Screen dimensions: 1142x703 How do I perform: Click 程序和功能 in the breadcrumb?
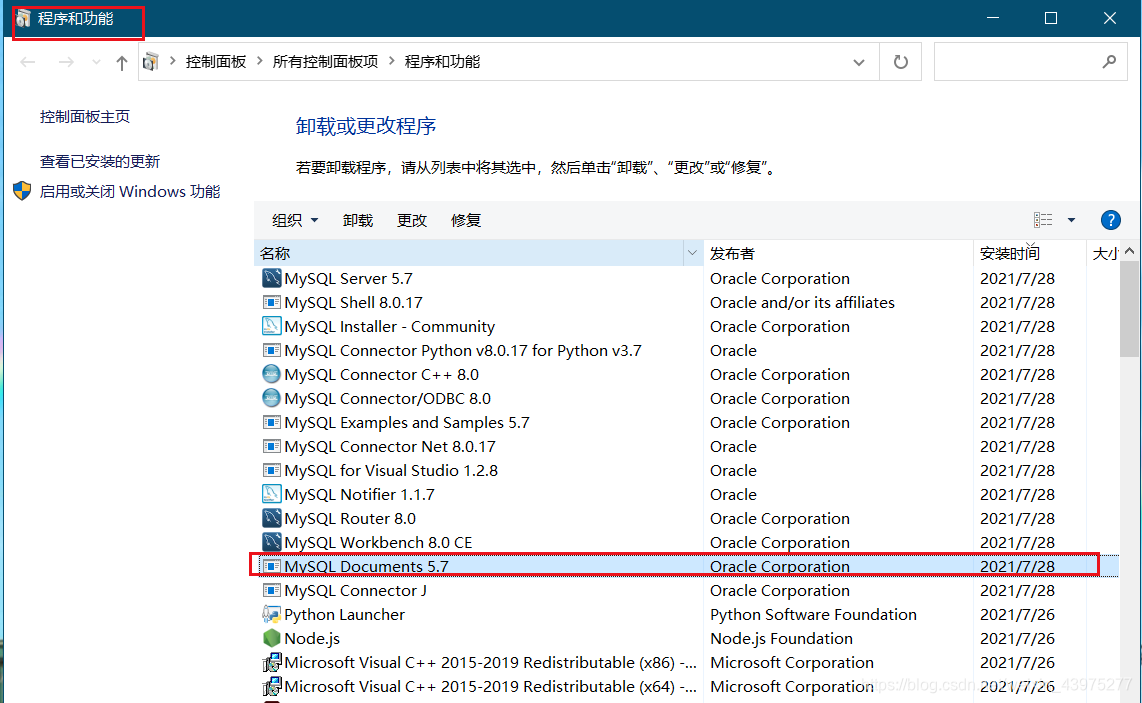coord(442,62)
